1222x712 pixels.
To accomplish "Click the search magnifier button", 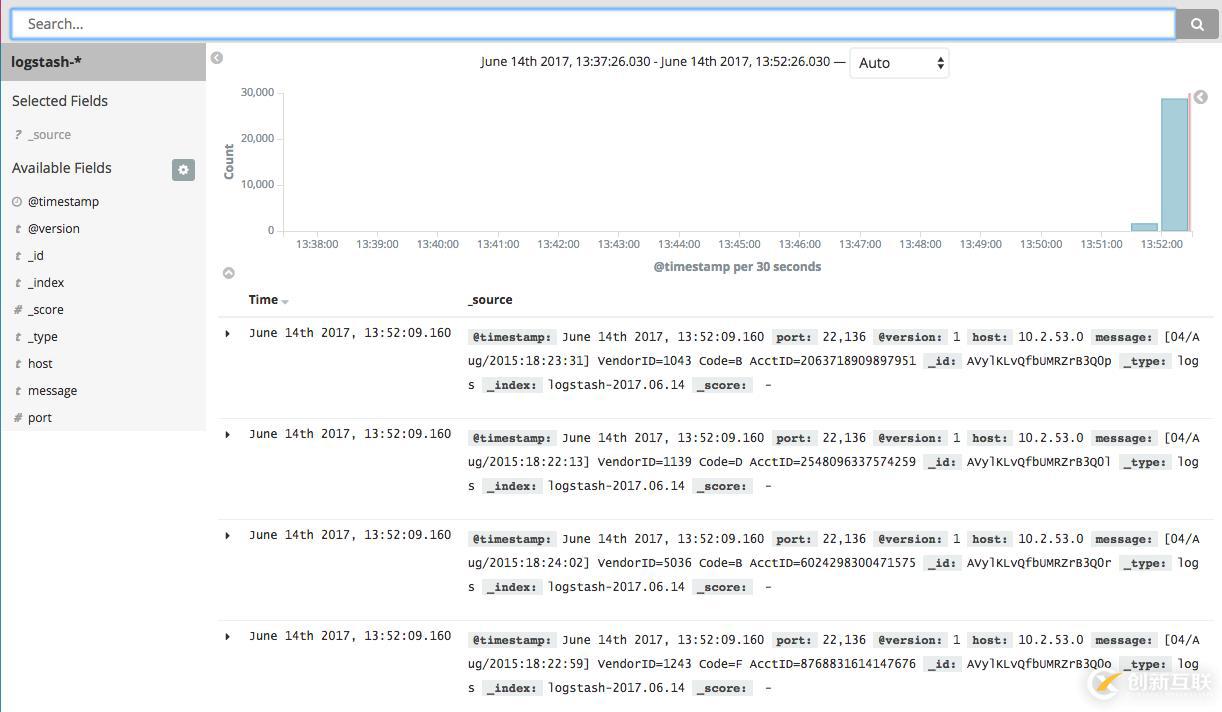I will (1196, 23).
